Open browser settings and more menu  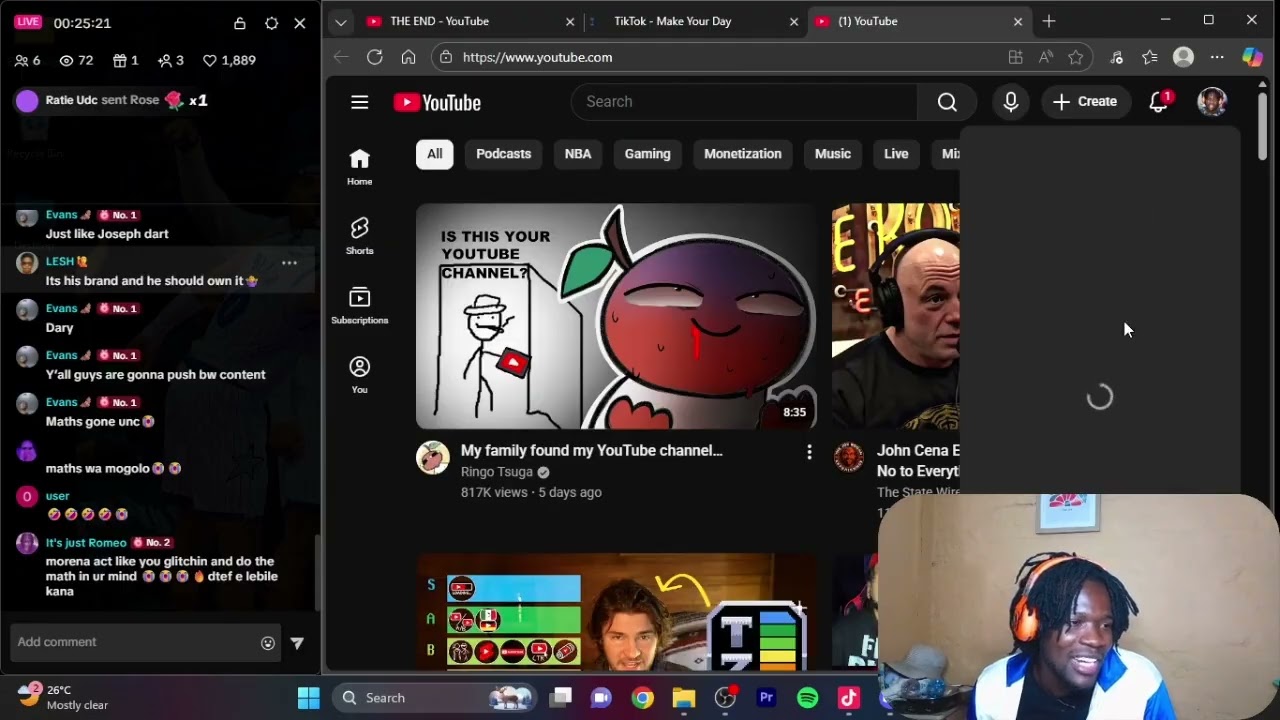(x=1217, y=57)
